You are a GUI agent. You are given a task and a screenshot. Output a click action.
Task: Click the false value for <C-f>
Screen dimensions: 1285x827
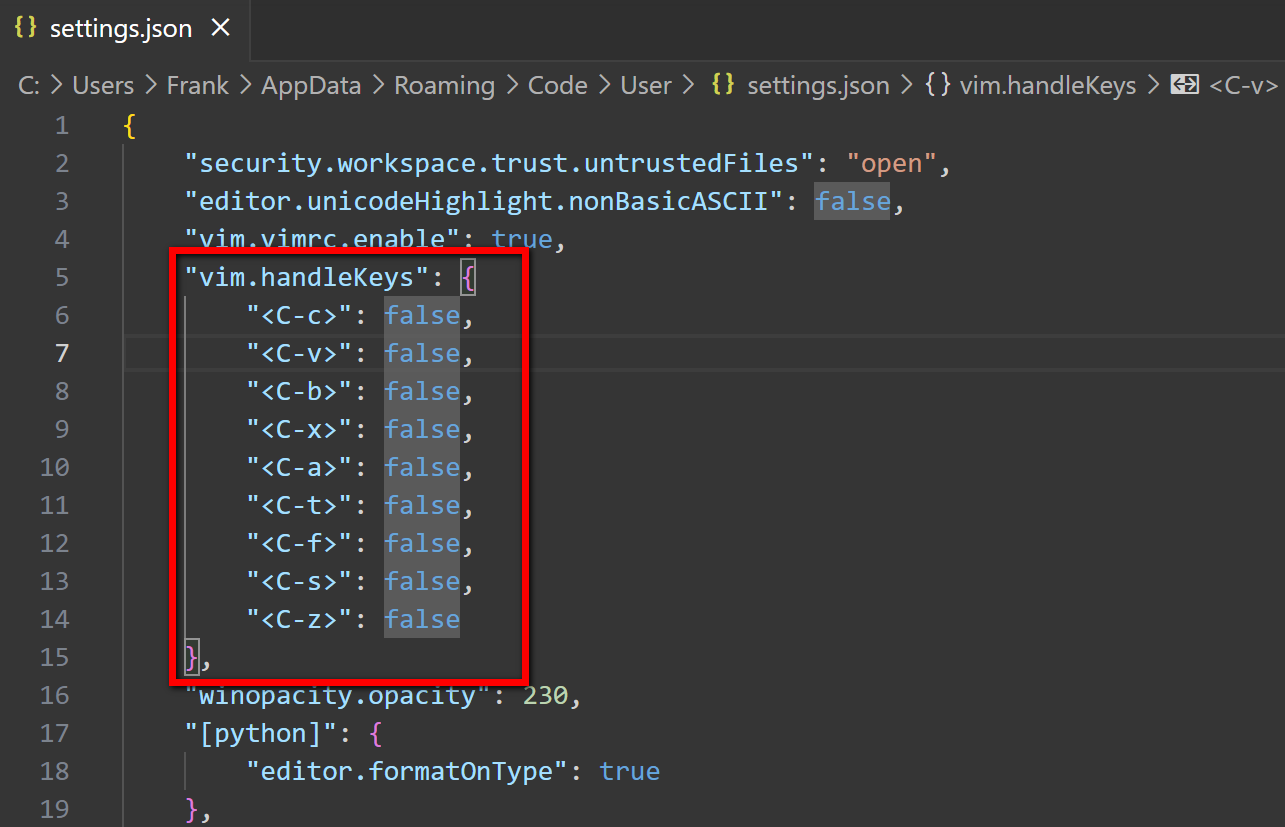[422, 543]
